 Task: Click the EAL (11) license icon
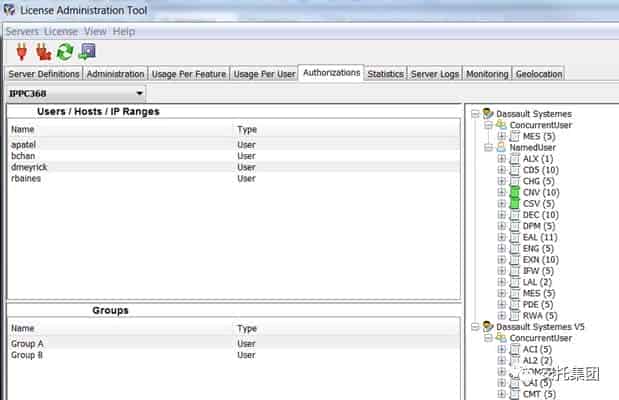(x=515, y=237)
